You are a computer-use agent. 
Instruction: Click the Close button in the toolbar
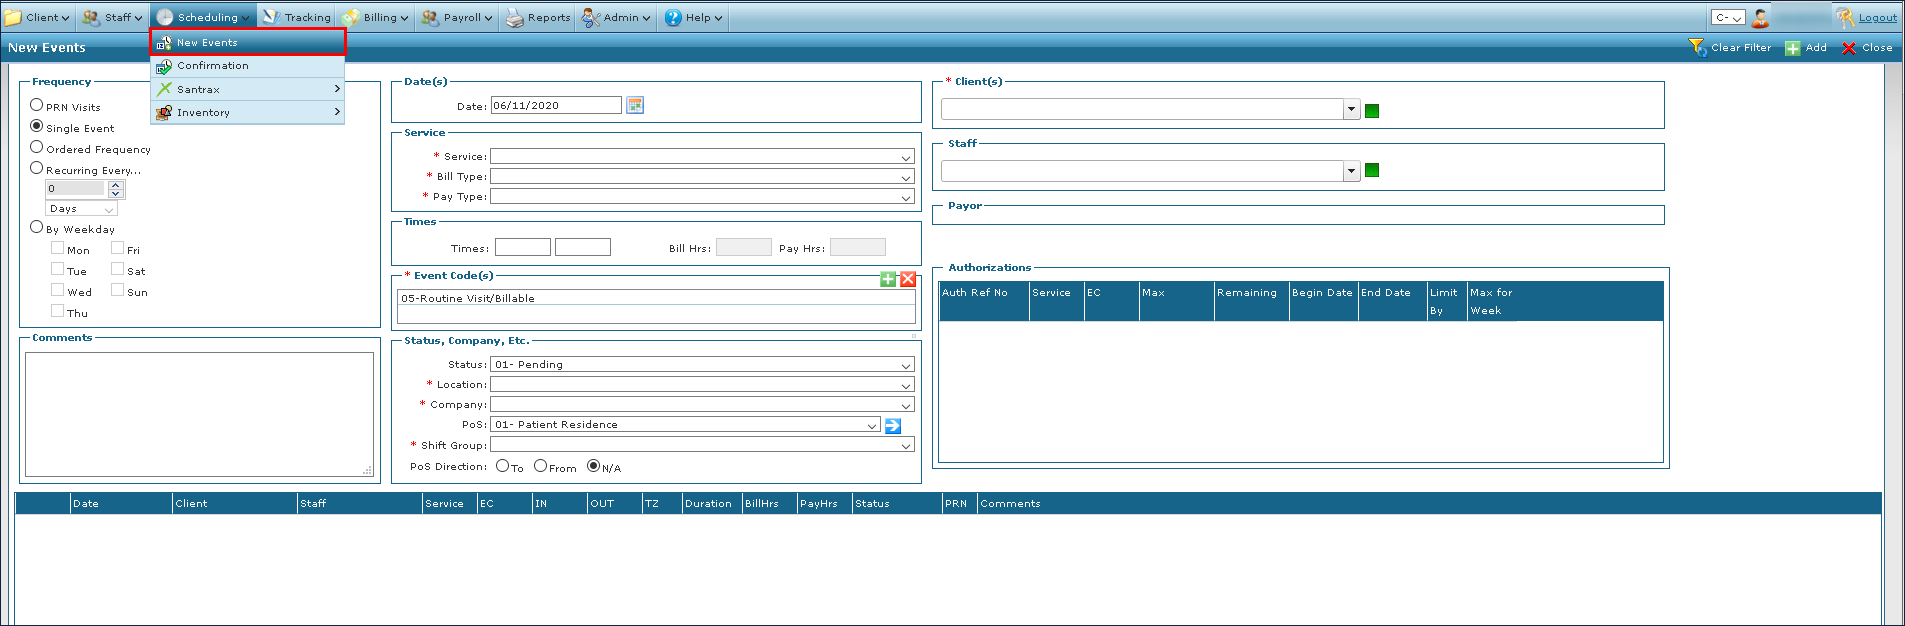click(1867, 48)
